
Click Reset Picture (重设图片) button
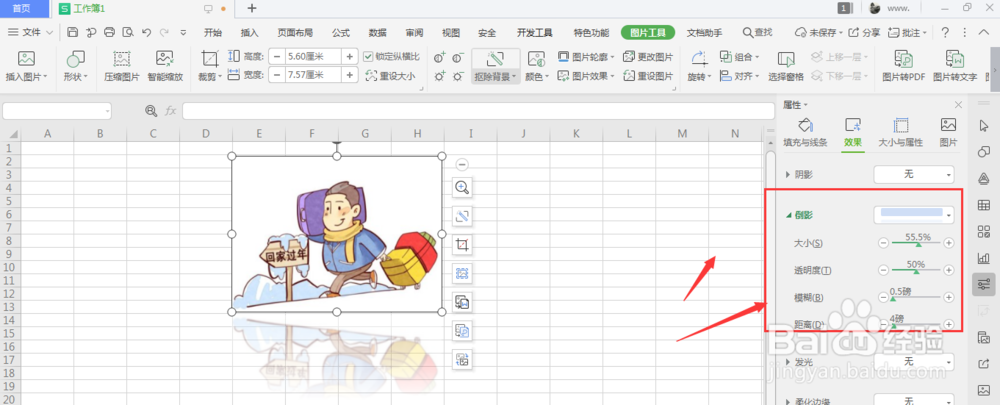(648, 76)
